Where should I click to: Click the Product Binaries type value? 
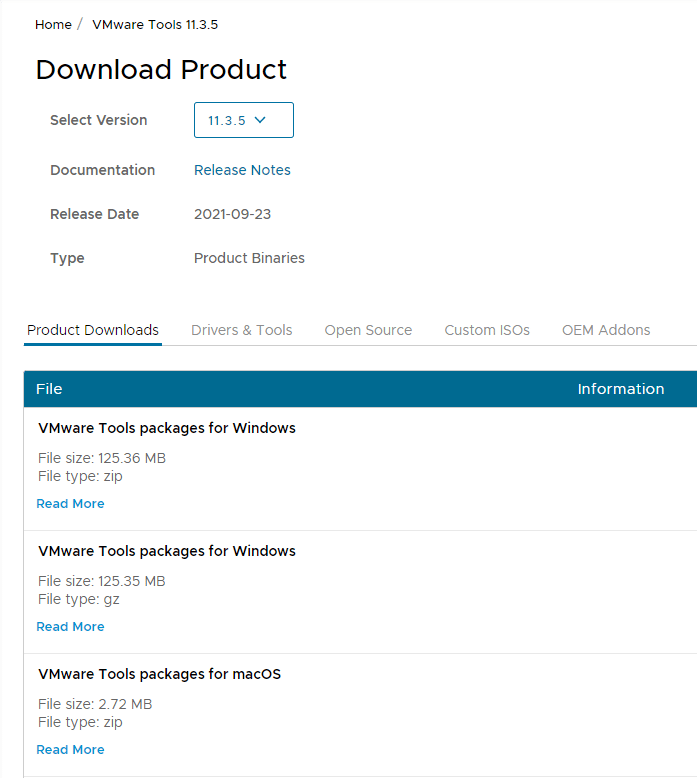point(249,258)
